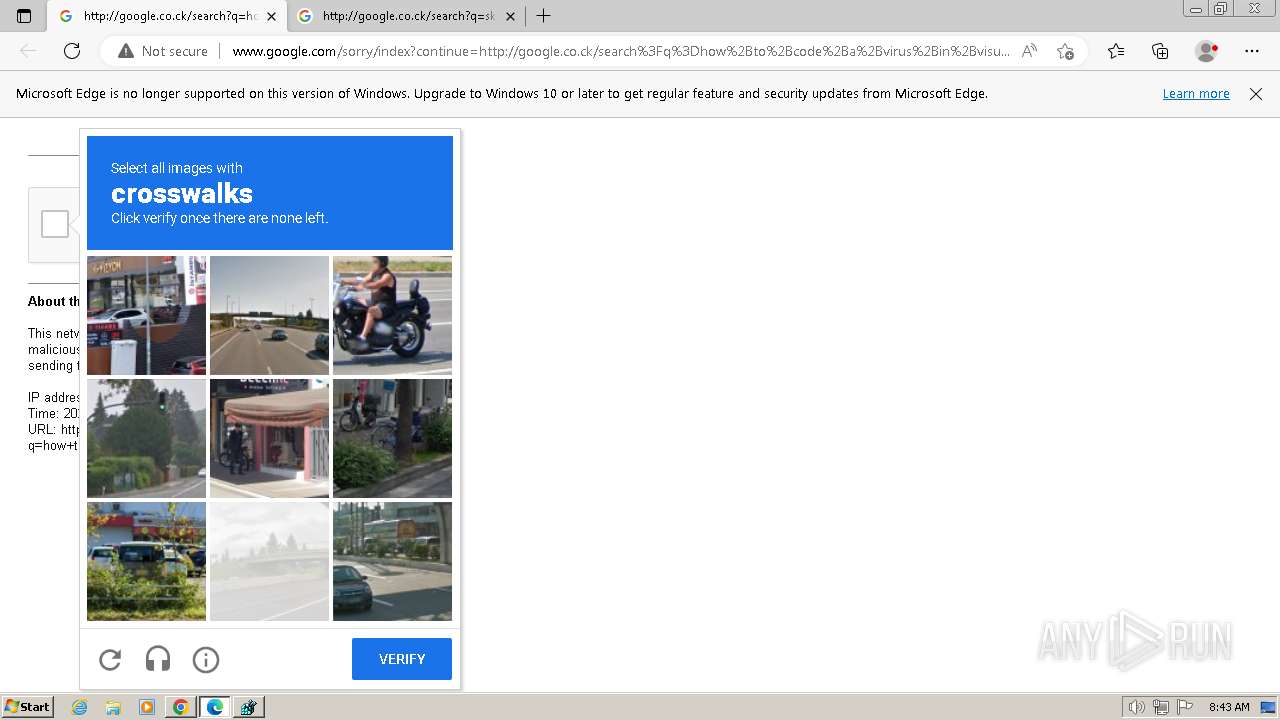Image resolution: width=1280 pixels, height=720 pixels.
Task: Reload the captcha challenge images
Action: (x=110, y=659)
